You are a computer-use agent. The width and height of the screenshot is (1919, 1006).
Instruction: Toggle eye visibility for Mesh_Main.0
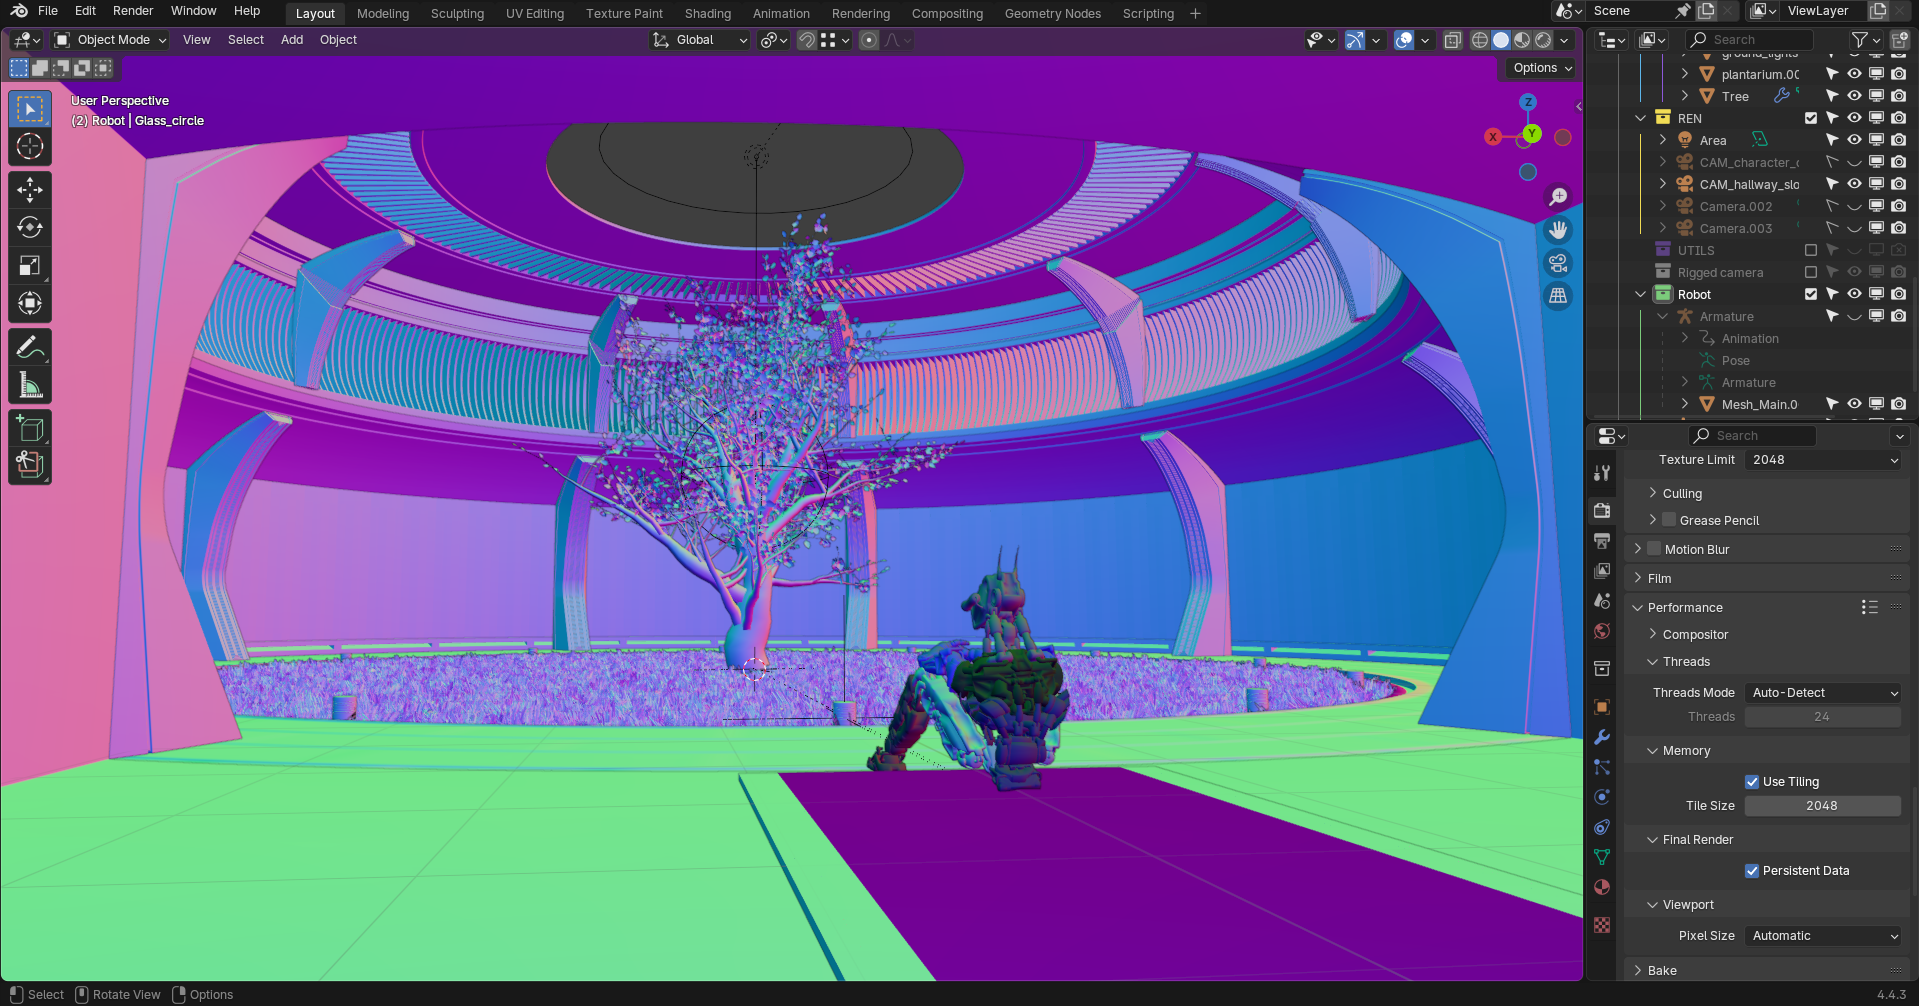click(x=1854, y=404)
